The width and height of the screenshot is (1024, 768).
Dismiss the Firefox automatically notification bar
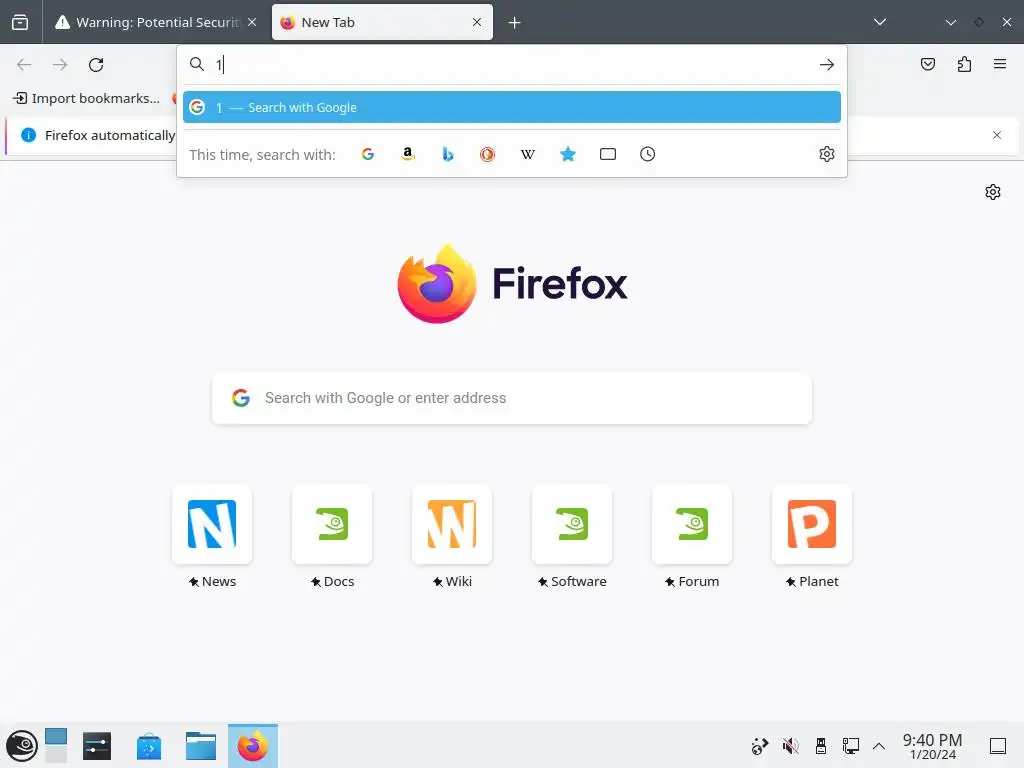pos(997,135)
